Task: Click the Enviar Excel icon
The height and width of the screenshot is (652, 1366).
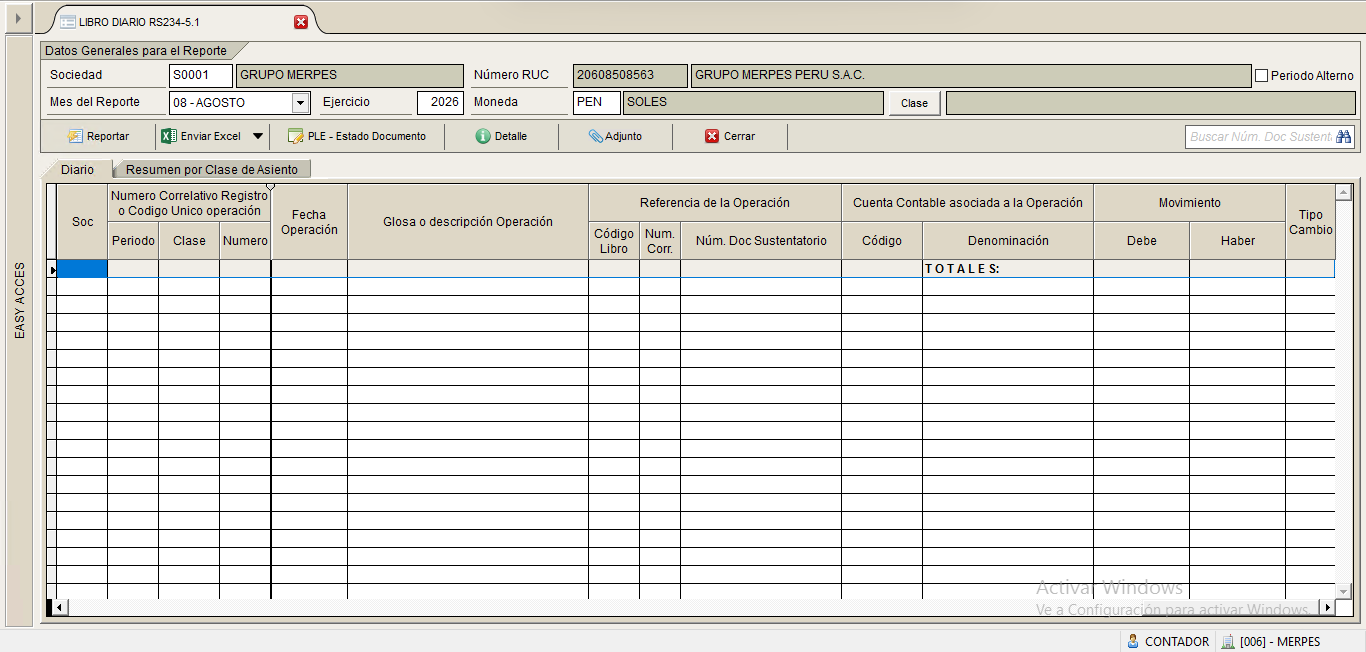Action: click(x=169, y=136)
